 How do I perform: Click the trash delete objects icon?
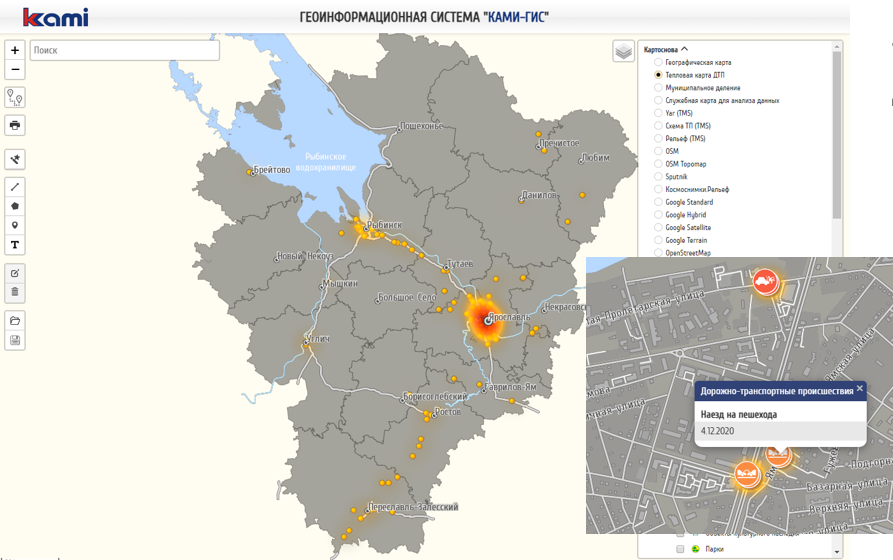pos(15,292)
